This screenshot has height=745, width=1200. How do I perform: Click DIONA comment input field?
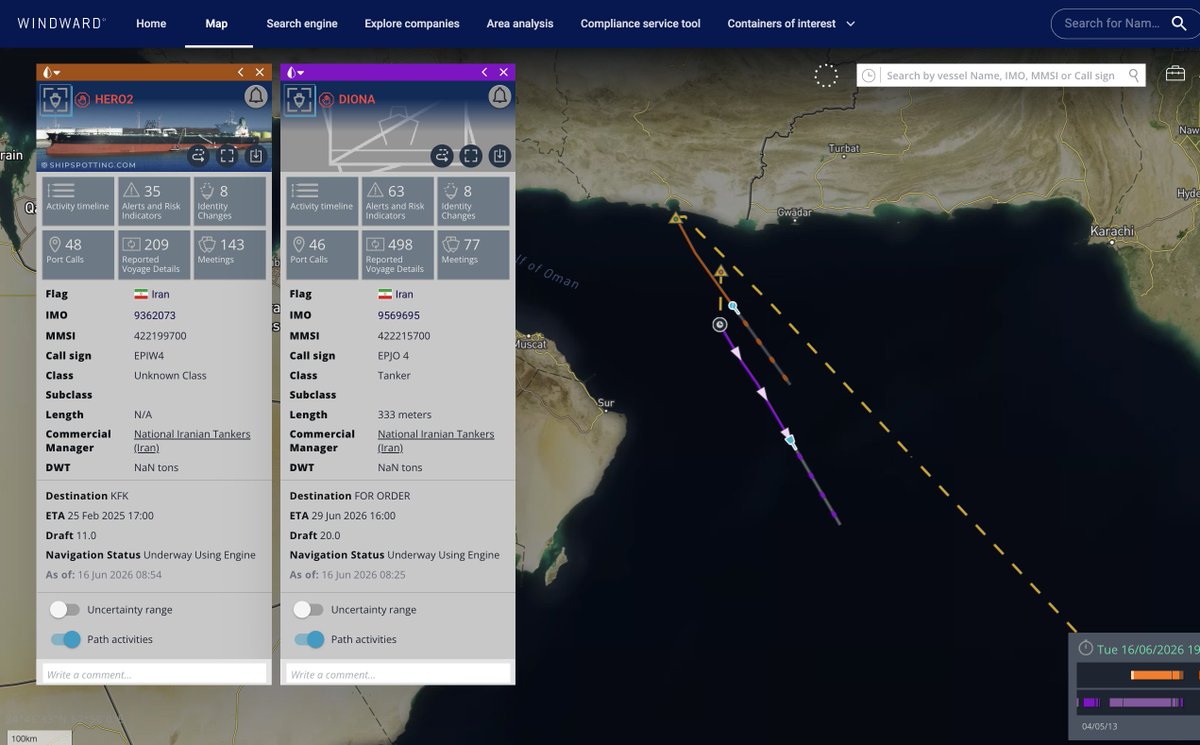[x=398, y=674]
